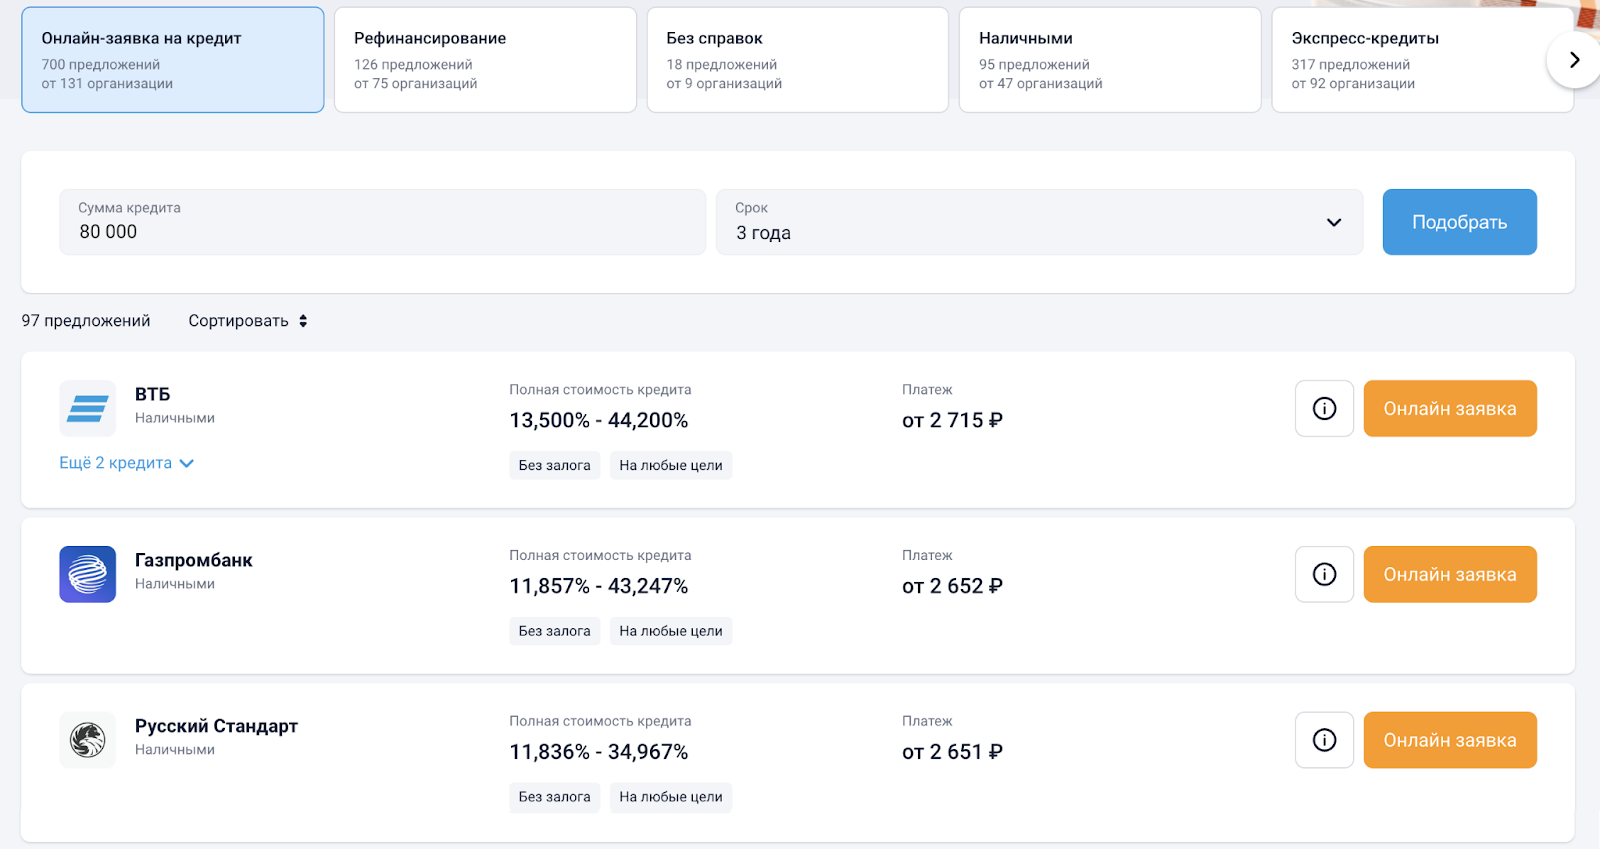
Task: Switch to the Без справок tab
Action: tap(797, 60)
